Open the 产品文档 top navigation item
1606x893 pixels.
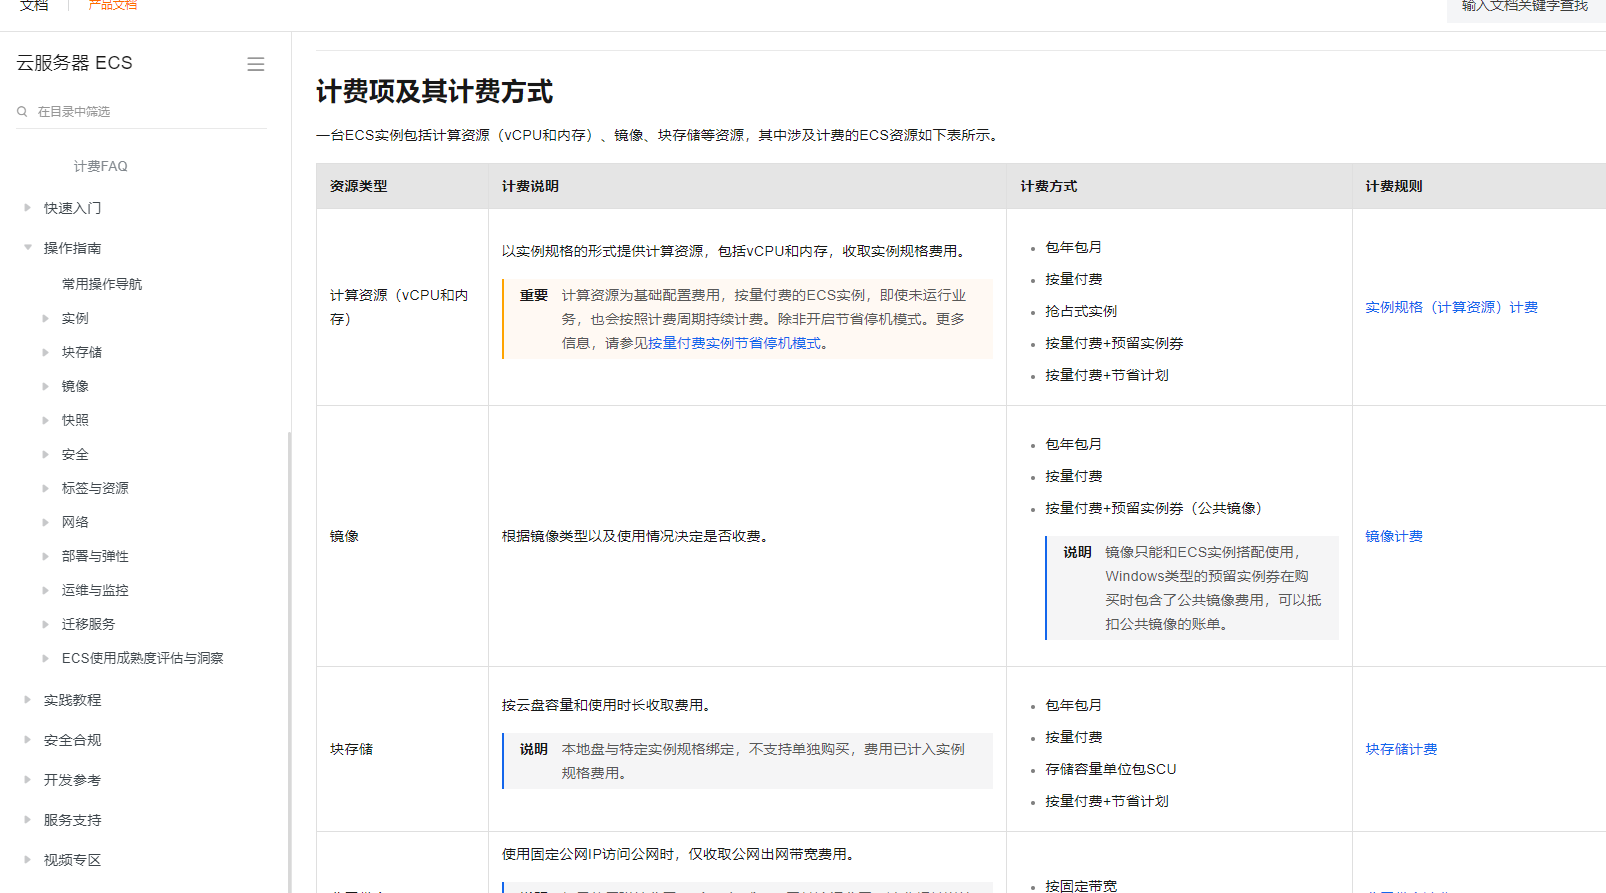(113, 6)
